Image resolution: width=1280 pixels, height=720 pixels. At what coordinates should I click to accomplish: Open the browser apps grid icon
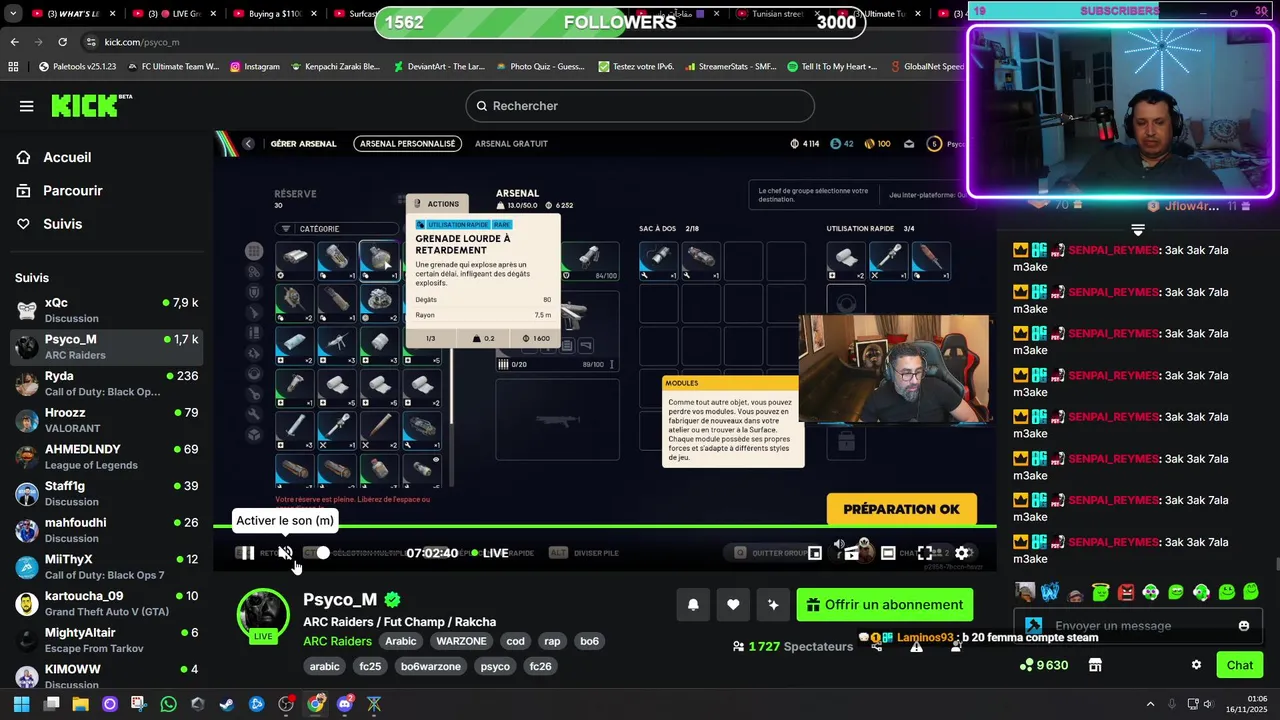(13, 67)
